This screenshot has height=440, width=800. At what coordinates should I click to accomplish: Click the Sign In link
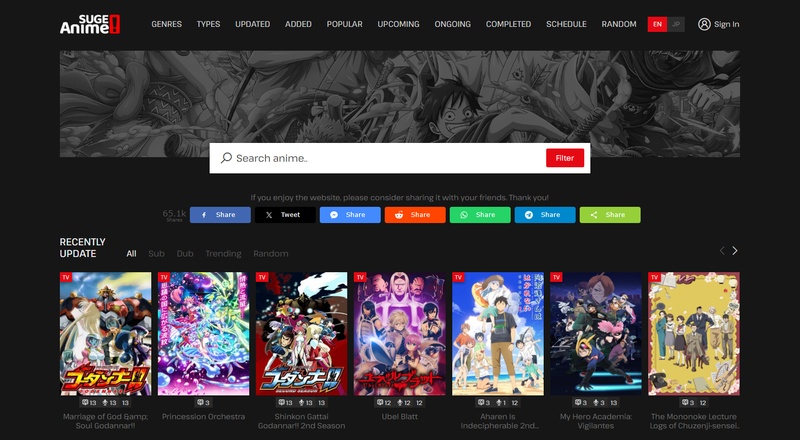727,24
